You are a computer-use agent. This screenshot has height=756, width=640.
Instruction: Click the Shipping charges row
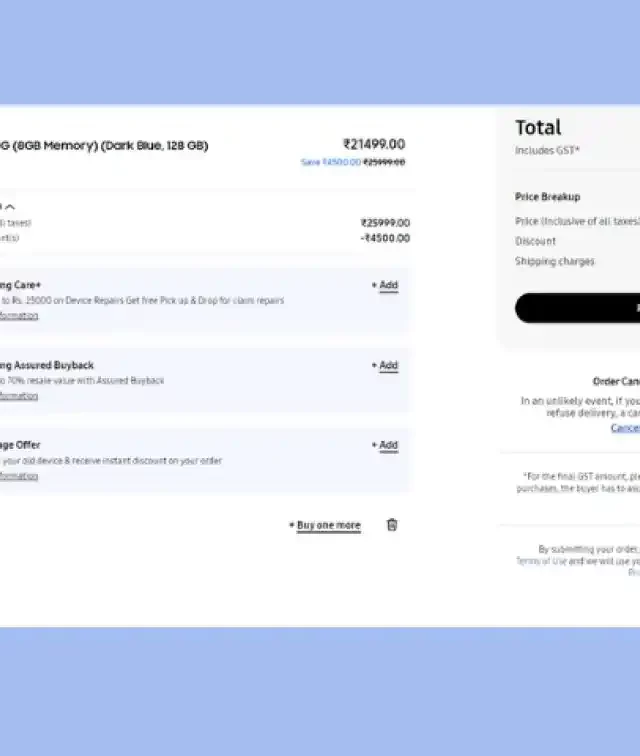tap(577, 261)
